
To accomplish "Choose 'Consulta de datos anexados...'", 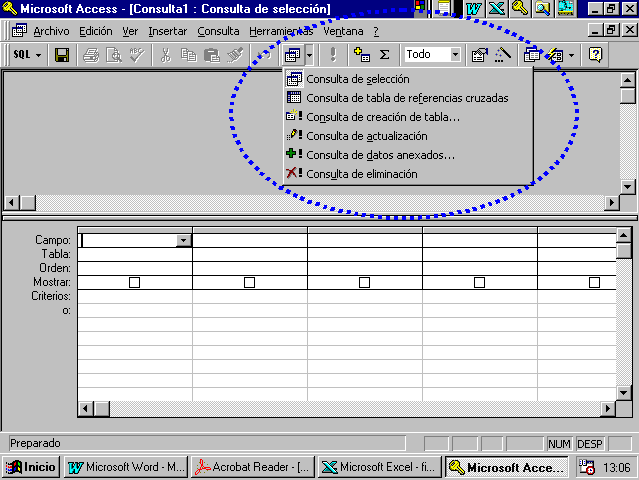I will click(x=408, y=155).
